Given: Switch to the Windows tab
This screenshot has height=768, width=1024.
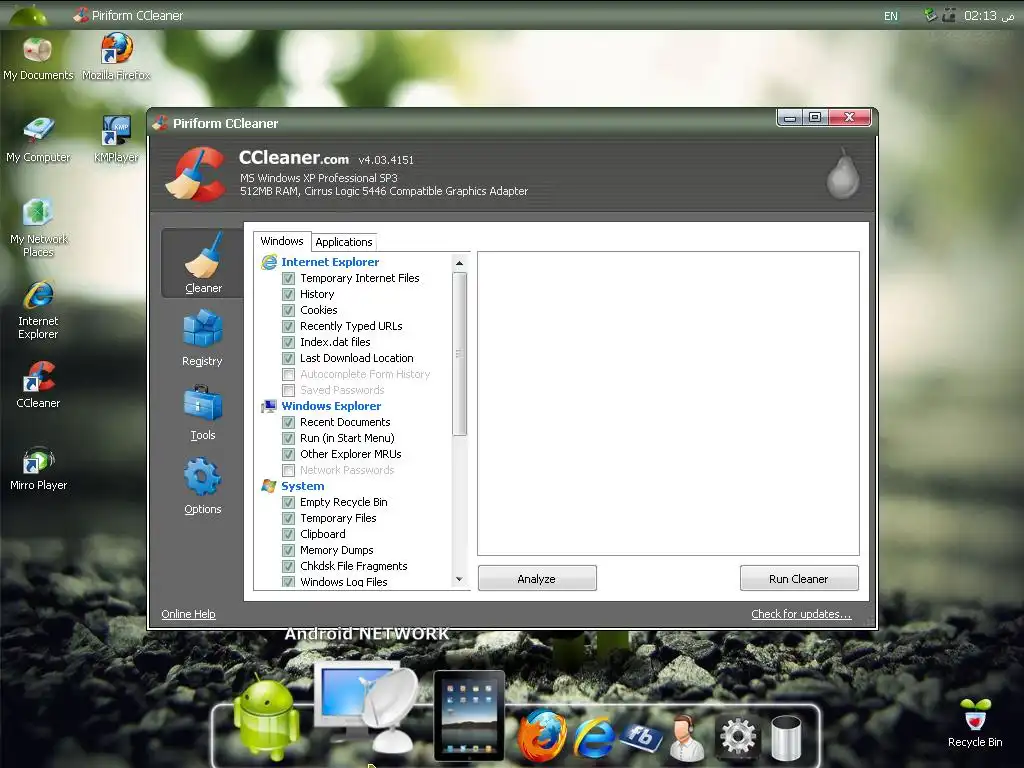Looking at the screenshot, I should click(282, 241).
